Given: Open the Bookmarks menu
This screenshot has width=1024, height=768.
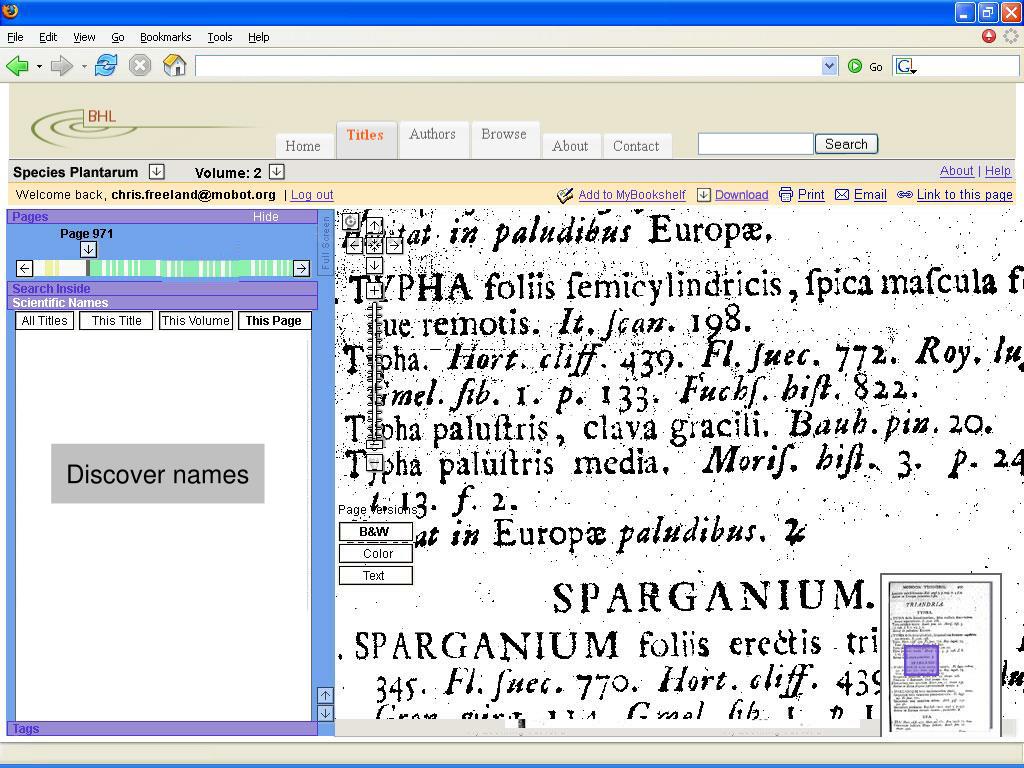Looking at the screenshot, I should point(165,37).
